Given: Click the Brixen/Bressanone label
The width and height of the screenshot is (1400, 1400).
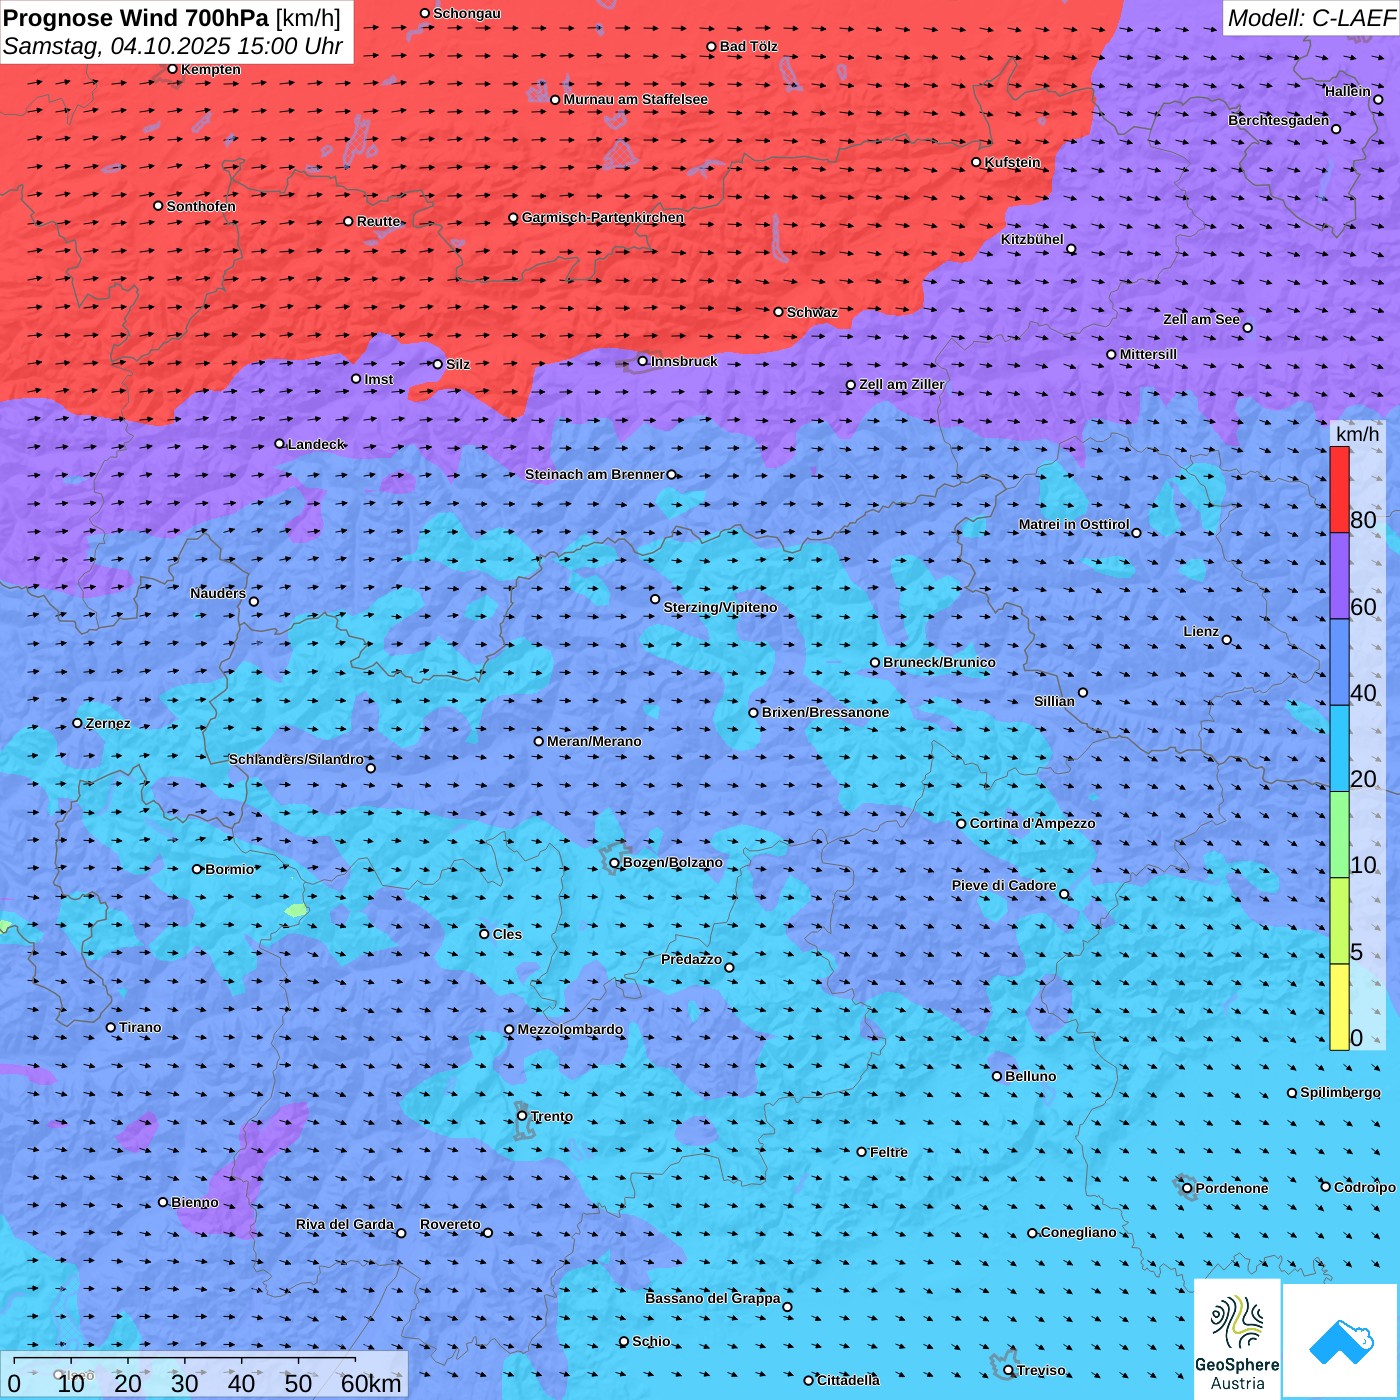Looking at the screenshot, I should click(x=825, y=712).
